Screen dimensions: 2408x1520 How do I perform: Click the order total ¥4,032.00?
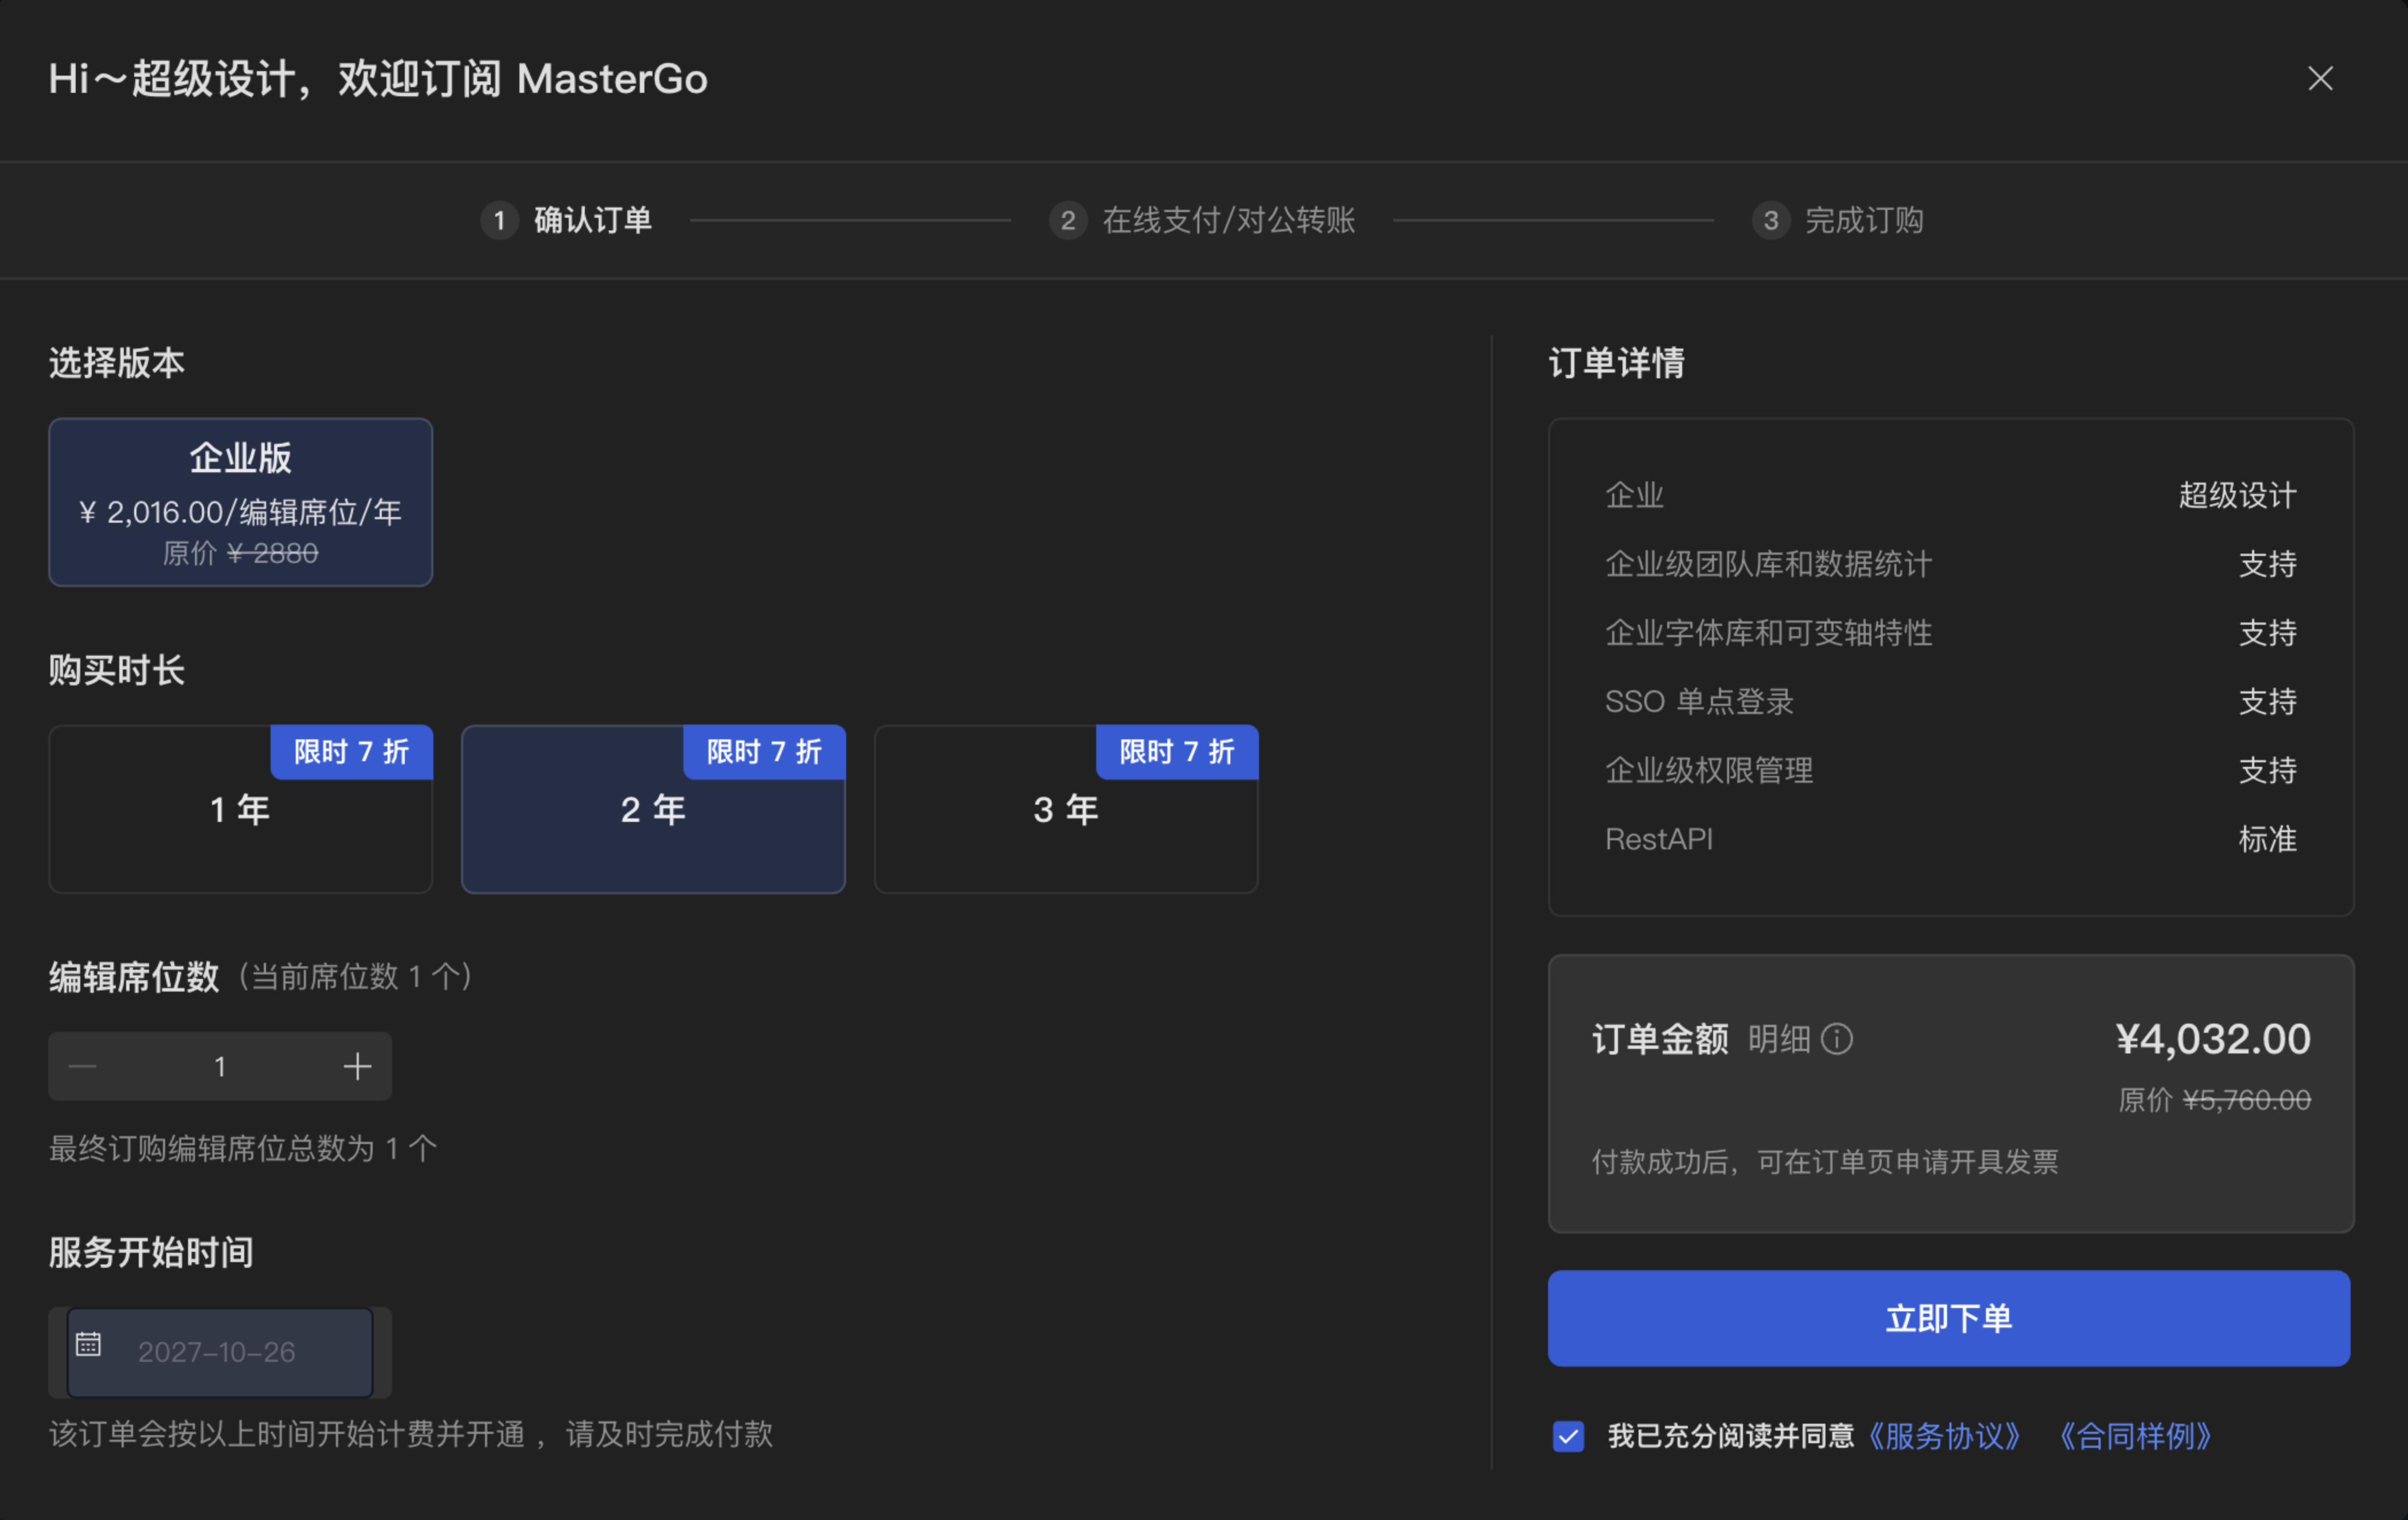click(2213, 1039)
